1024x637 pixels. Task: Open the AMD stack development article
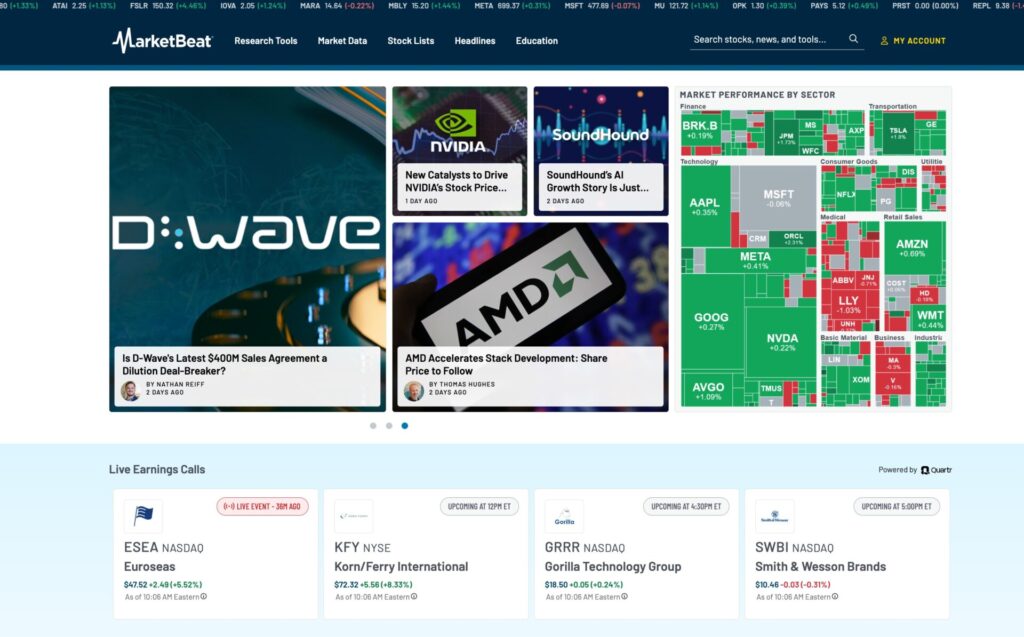506,364
